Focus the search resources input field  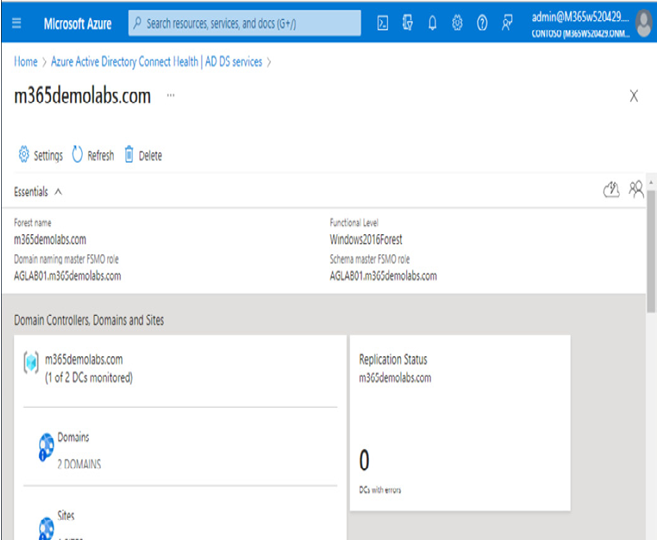(244, 23)
